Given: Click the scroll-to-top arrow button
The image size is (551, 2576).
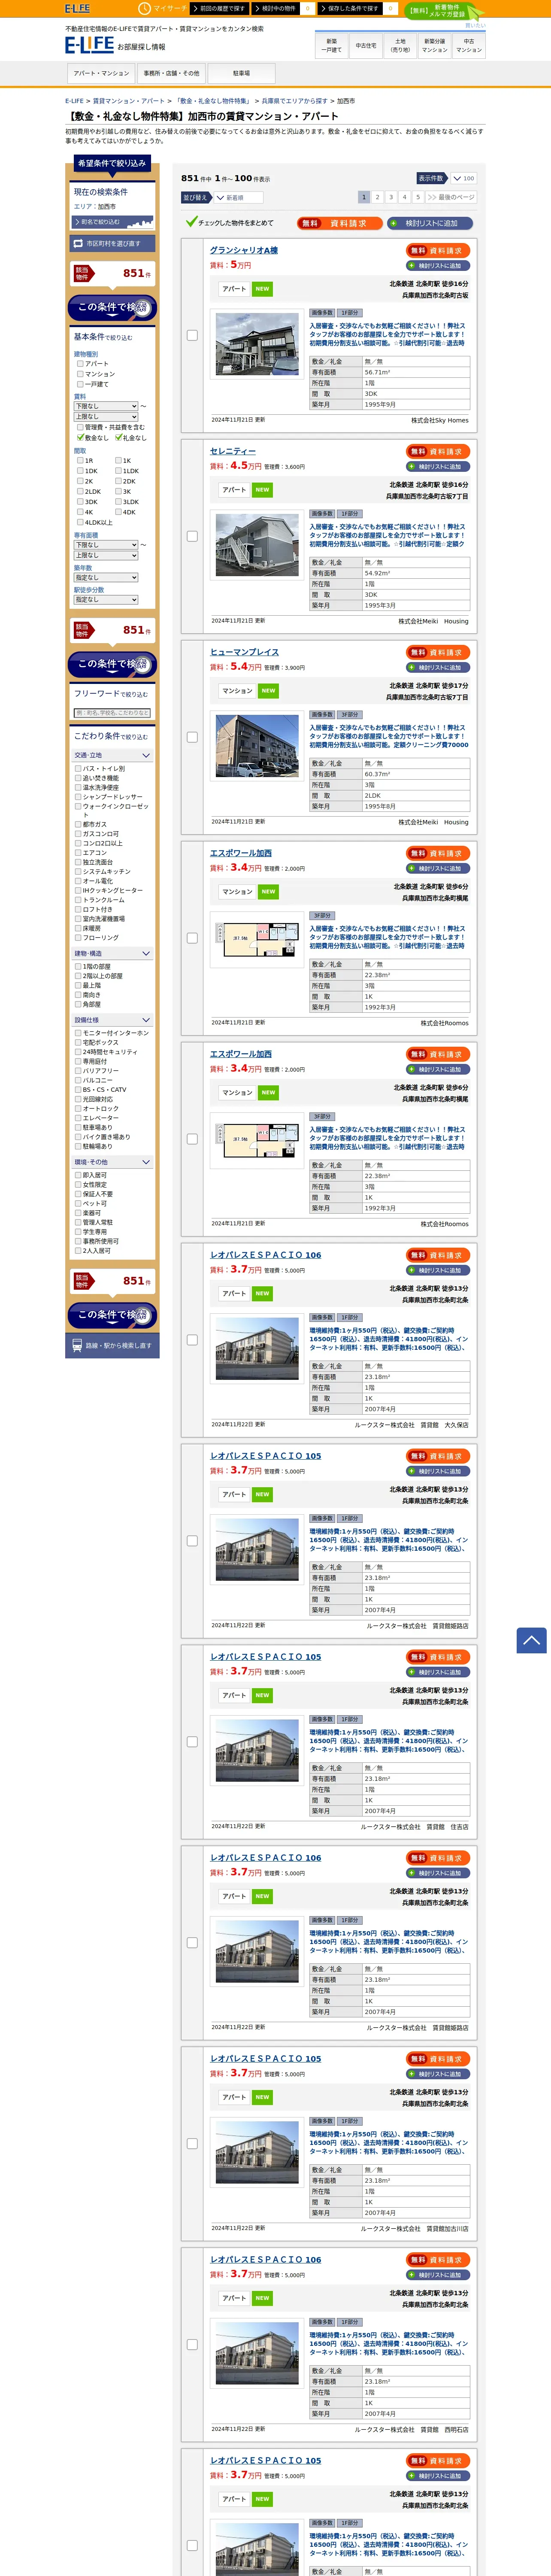Looking at the screenshot, I should (x=531, y=1640).
